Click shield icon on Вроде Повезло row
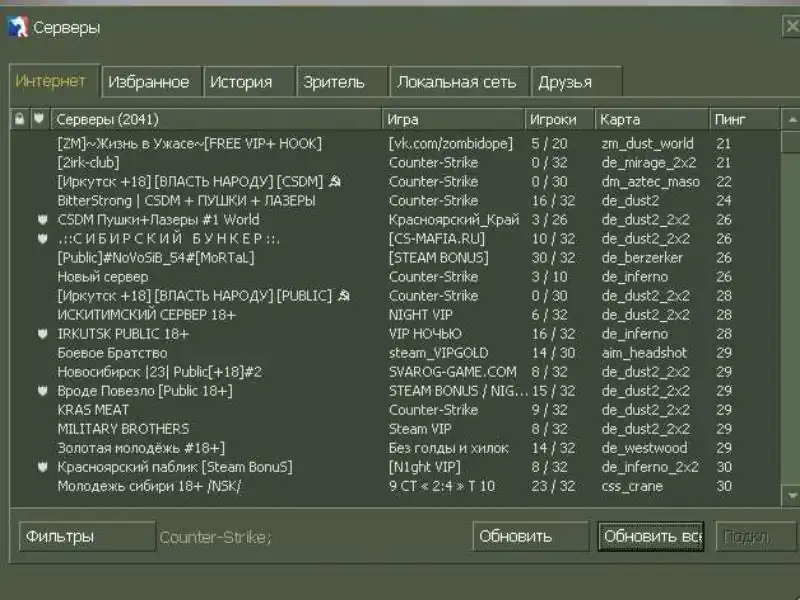Screen dimensions: 800x600 pos(43,391)
